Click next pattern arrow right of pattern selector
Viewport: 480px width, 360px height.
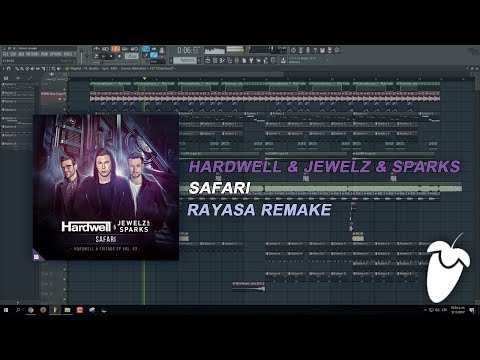pyautogui.click(x=199, y=60)
